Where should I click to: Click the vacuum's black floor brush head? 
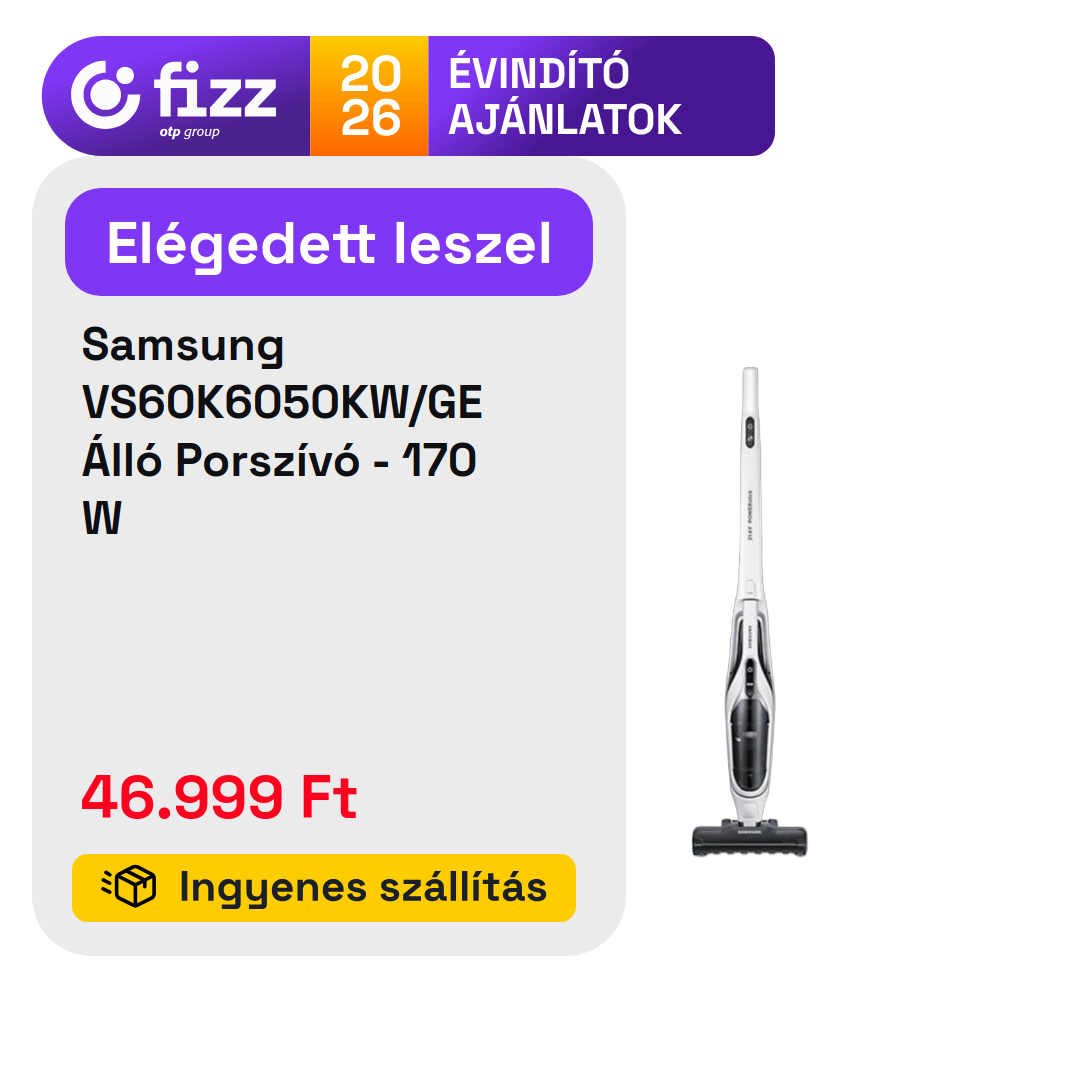point(749,839)
